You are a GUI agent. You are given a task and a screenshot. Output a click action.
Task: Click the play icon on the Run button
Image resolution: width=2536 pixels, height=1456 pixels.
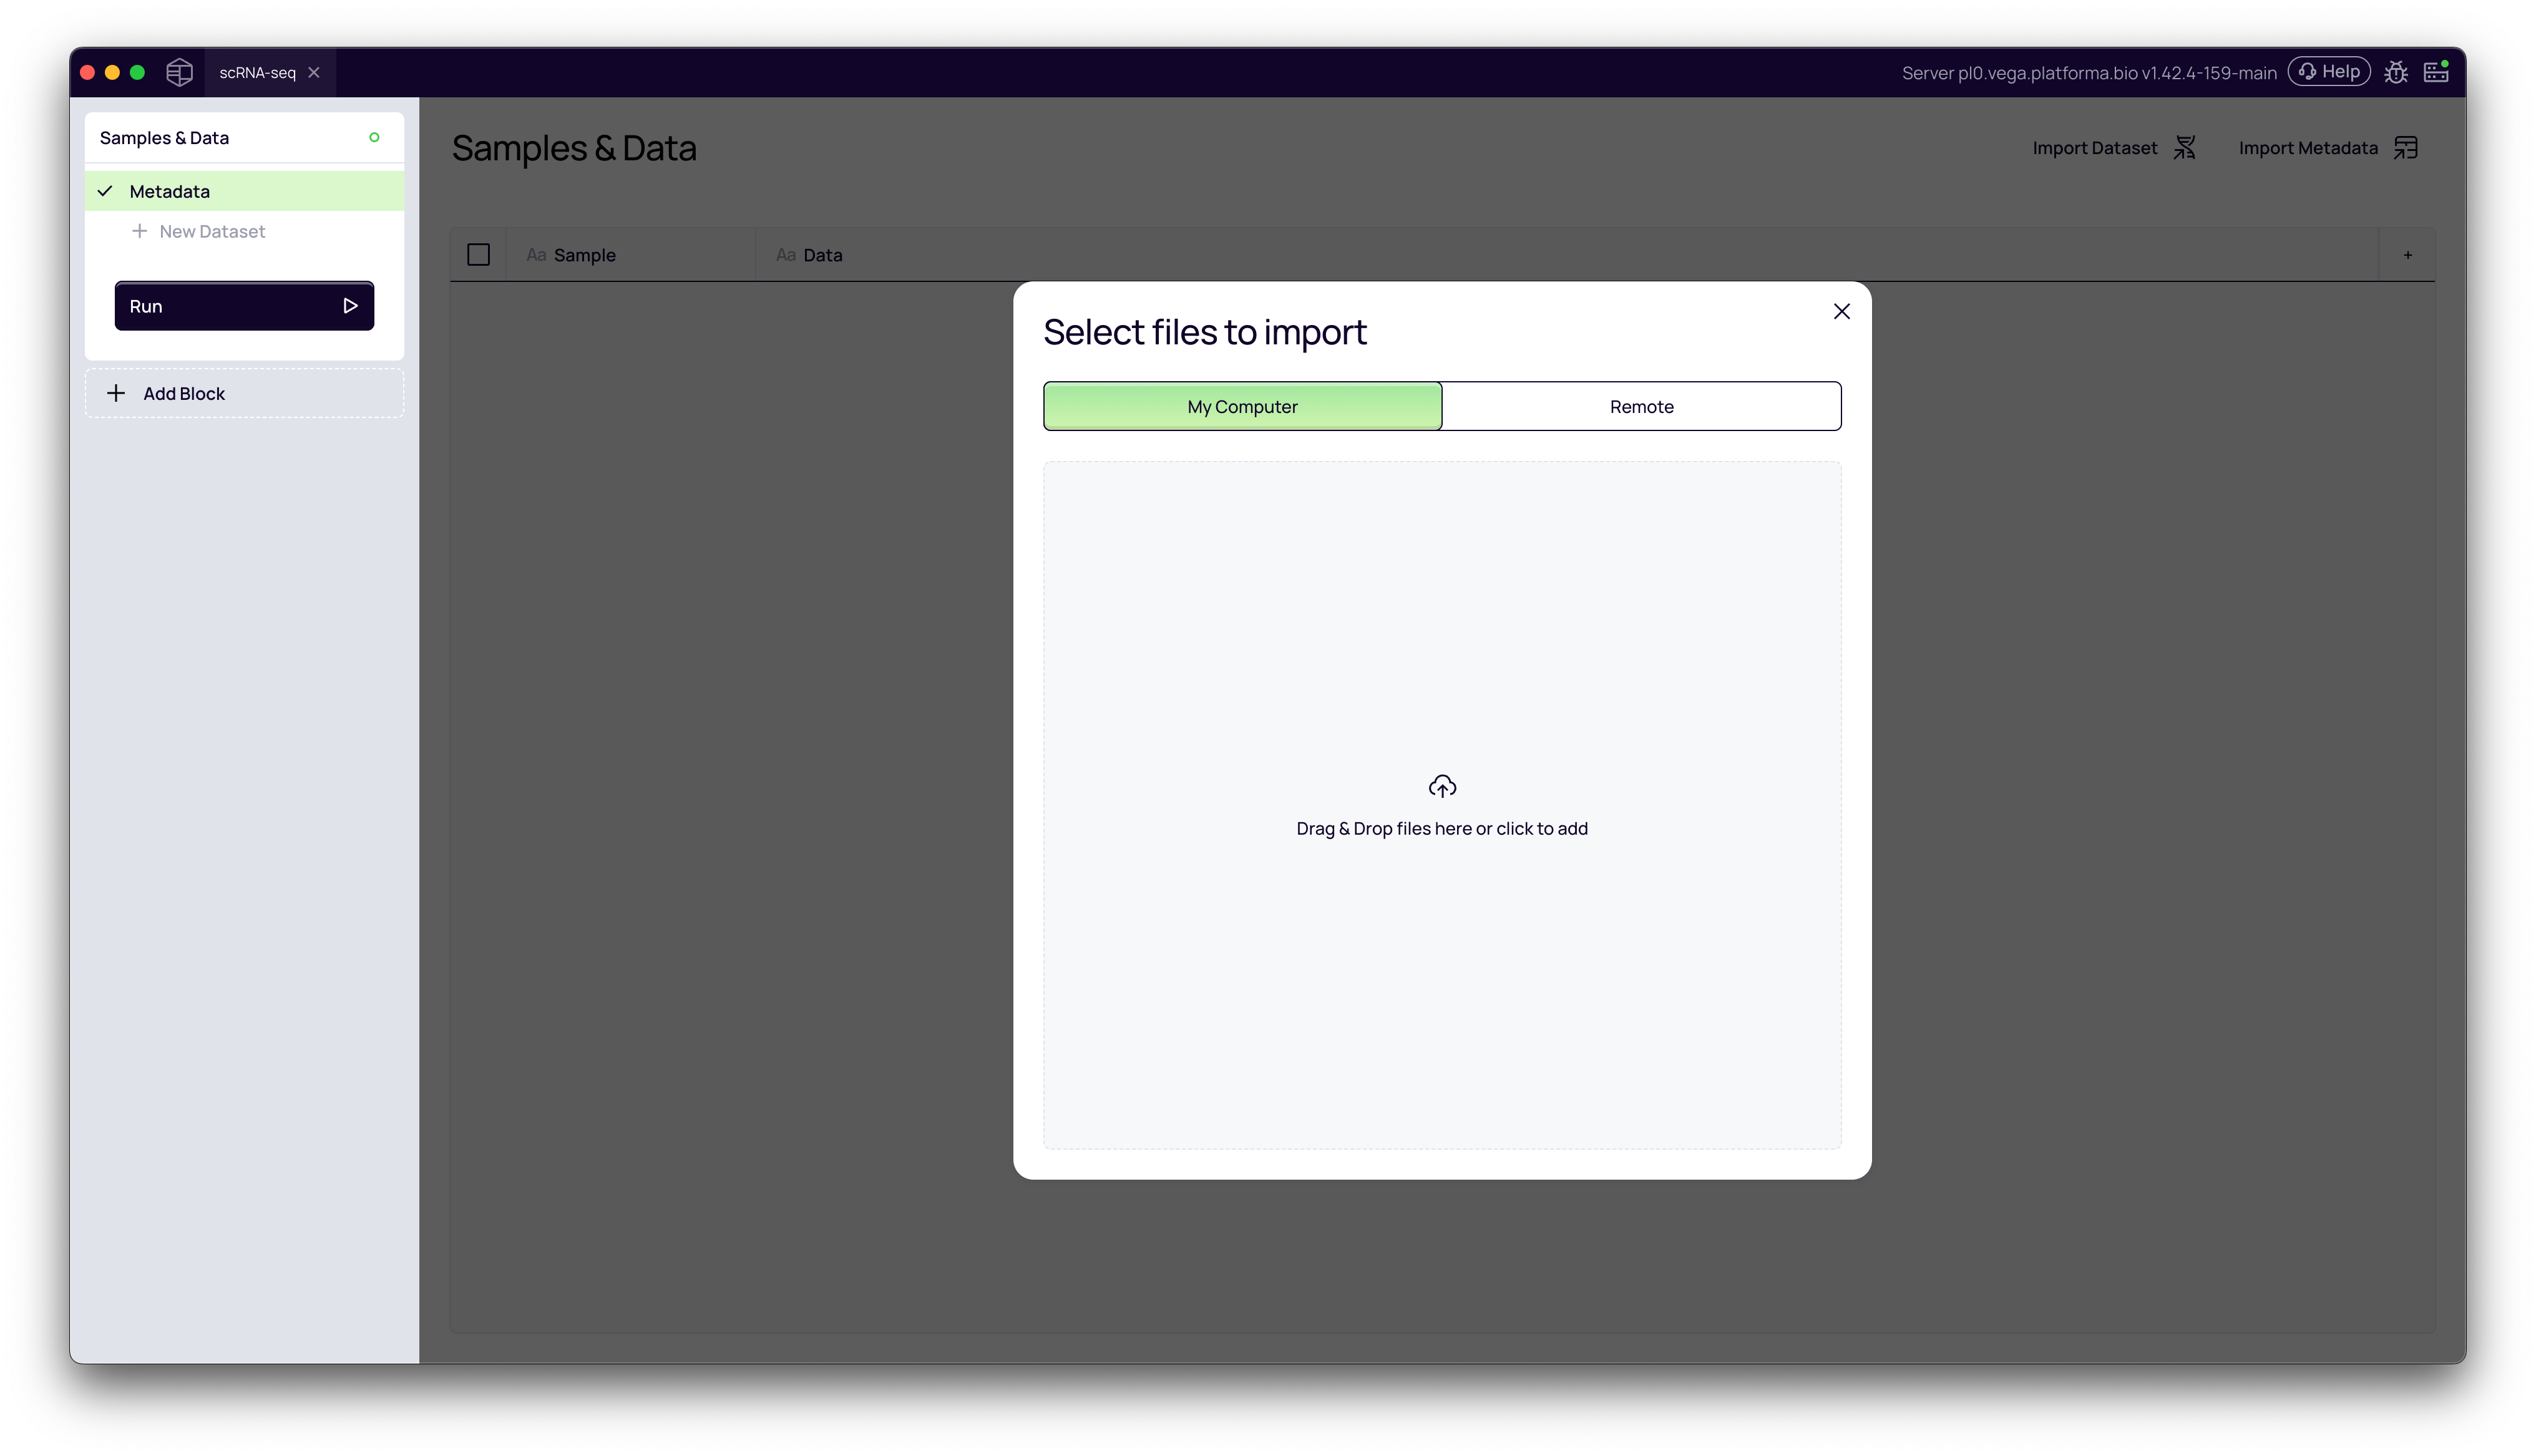[350, 305]
